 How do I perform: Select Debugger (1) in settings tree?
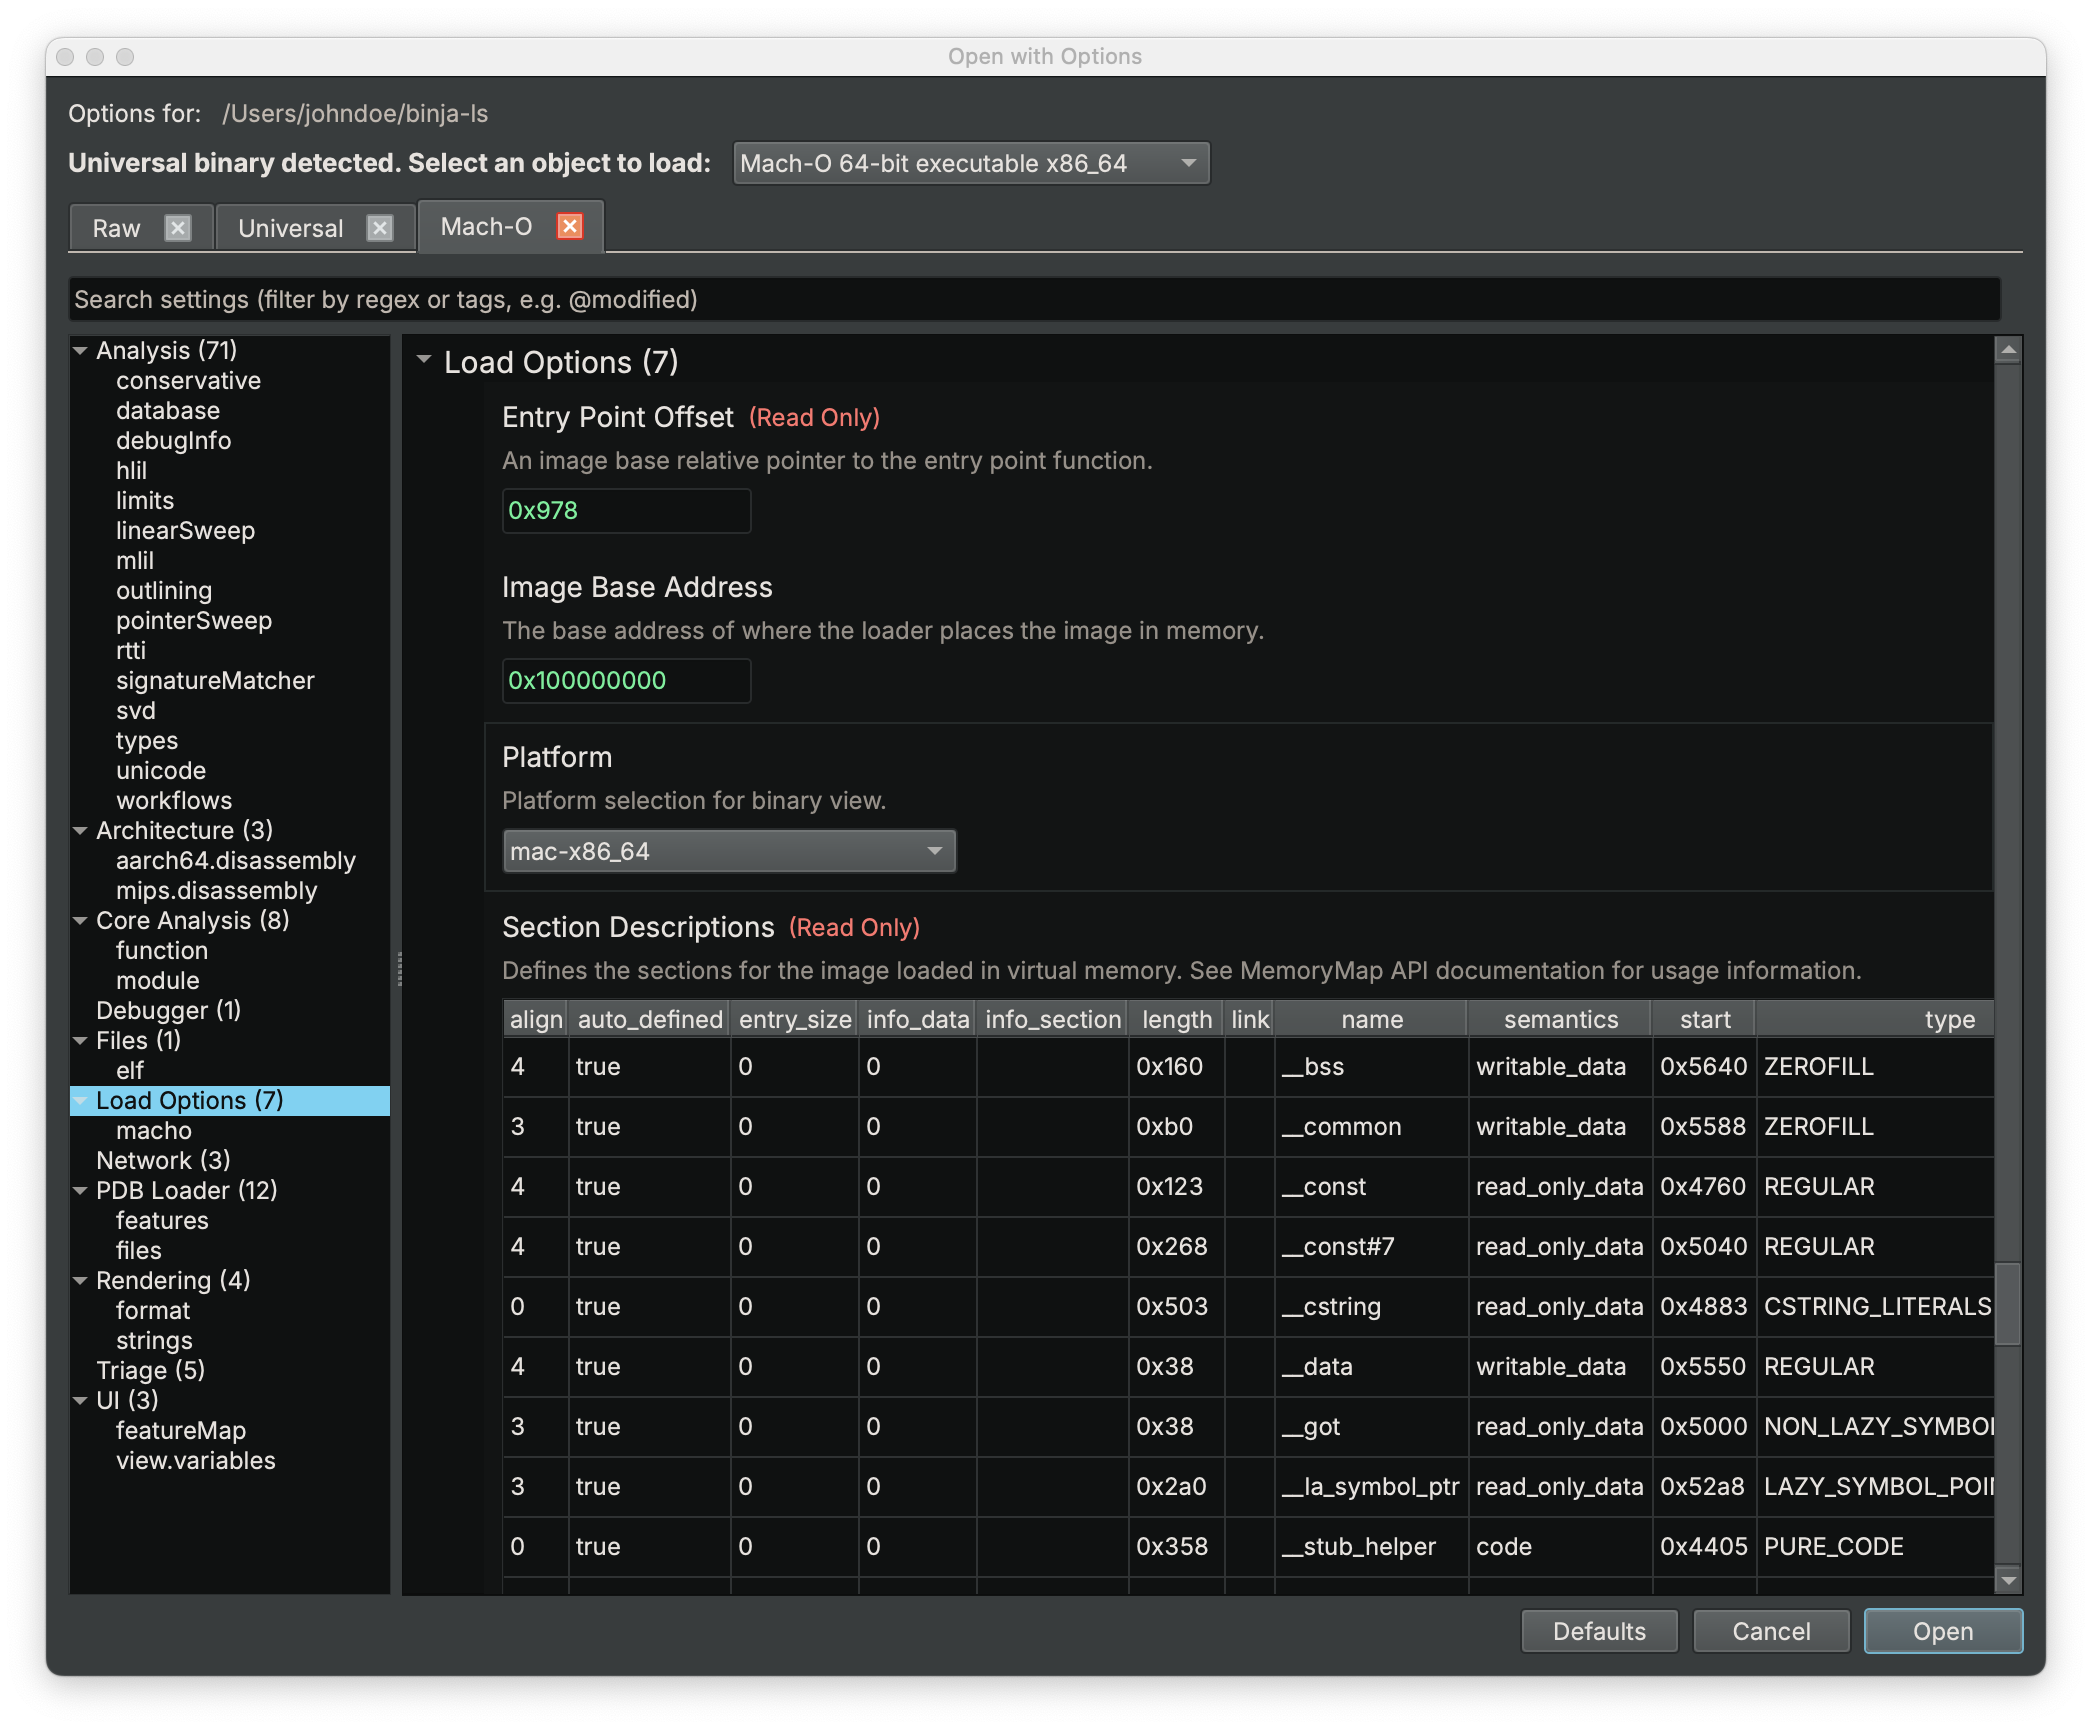[x=168, y=1011]
